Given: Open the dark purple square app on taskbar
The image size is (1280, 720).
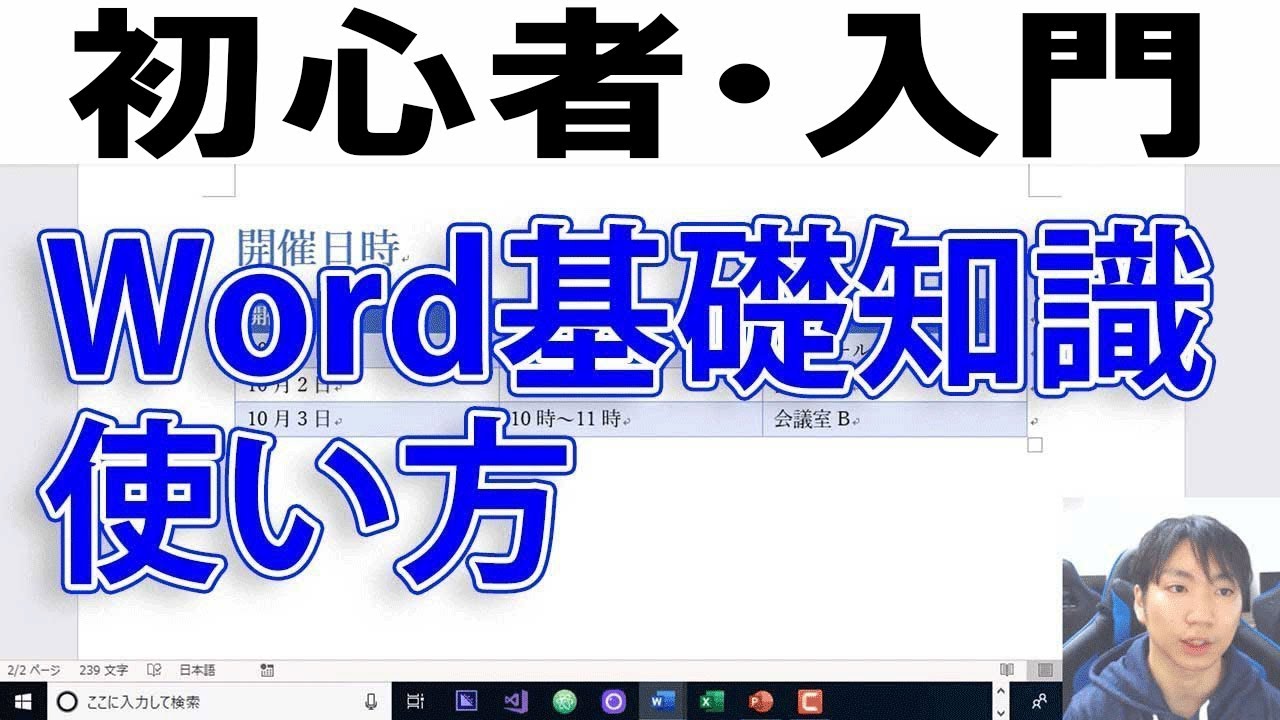Looking at the screenshot, I should click(x=466, y=701).
